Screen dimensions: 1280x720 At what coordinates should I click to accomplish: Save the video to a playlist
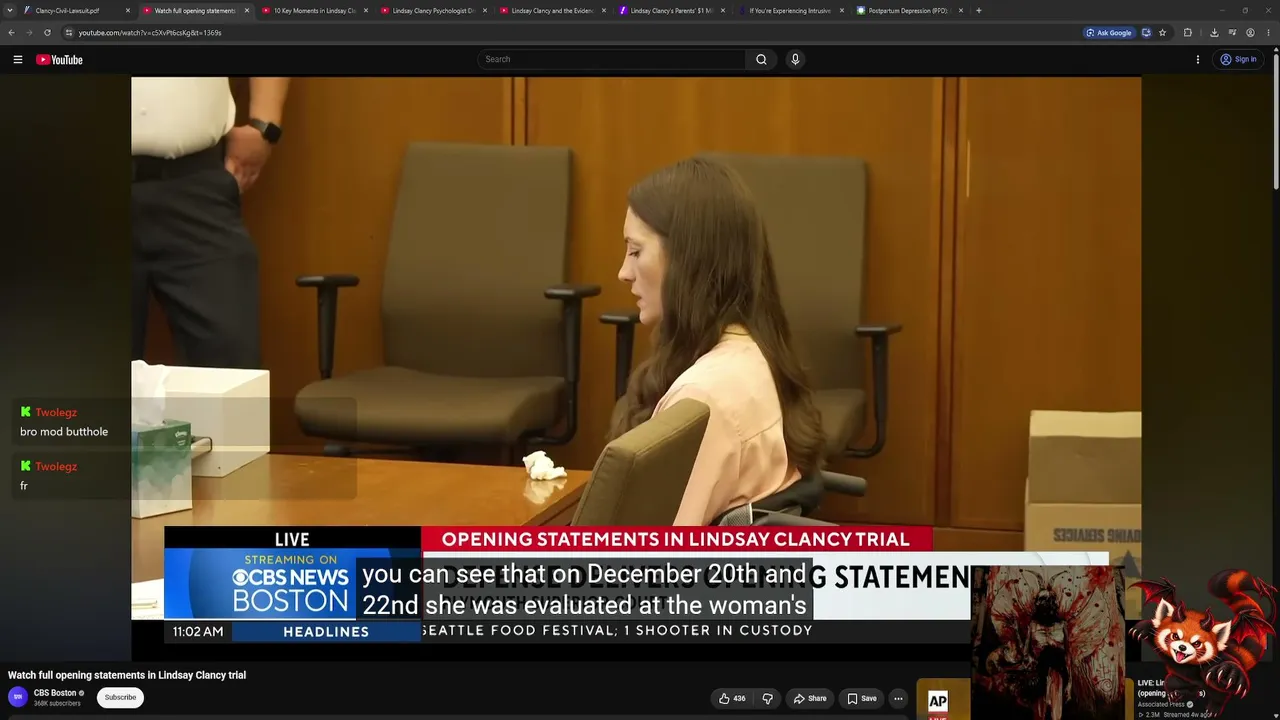point(862,698)
